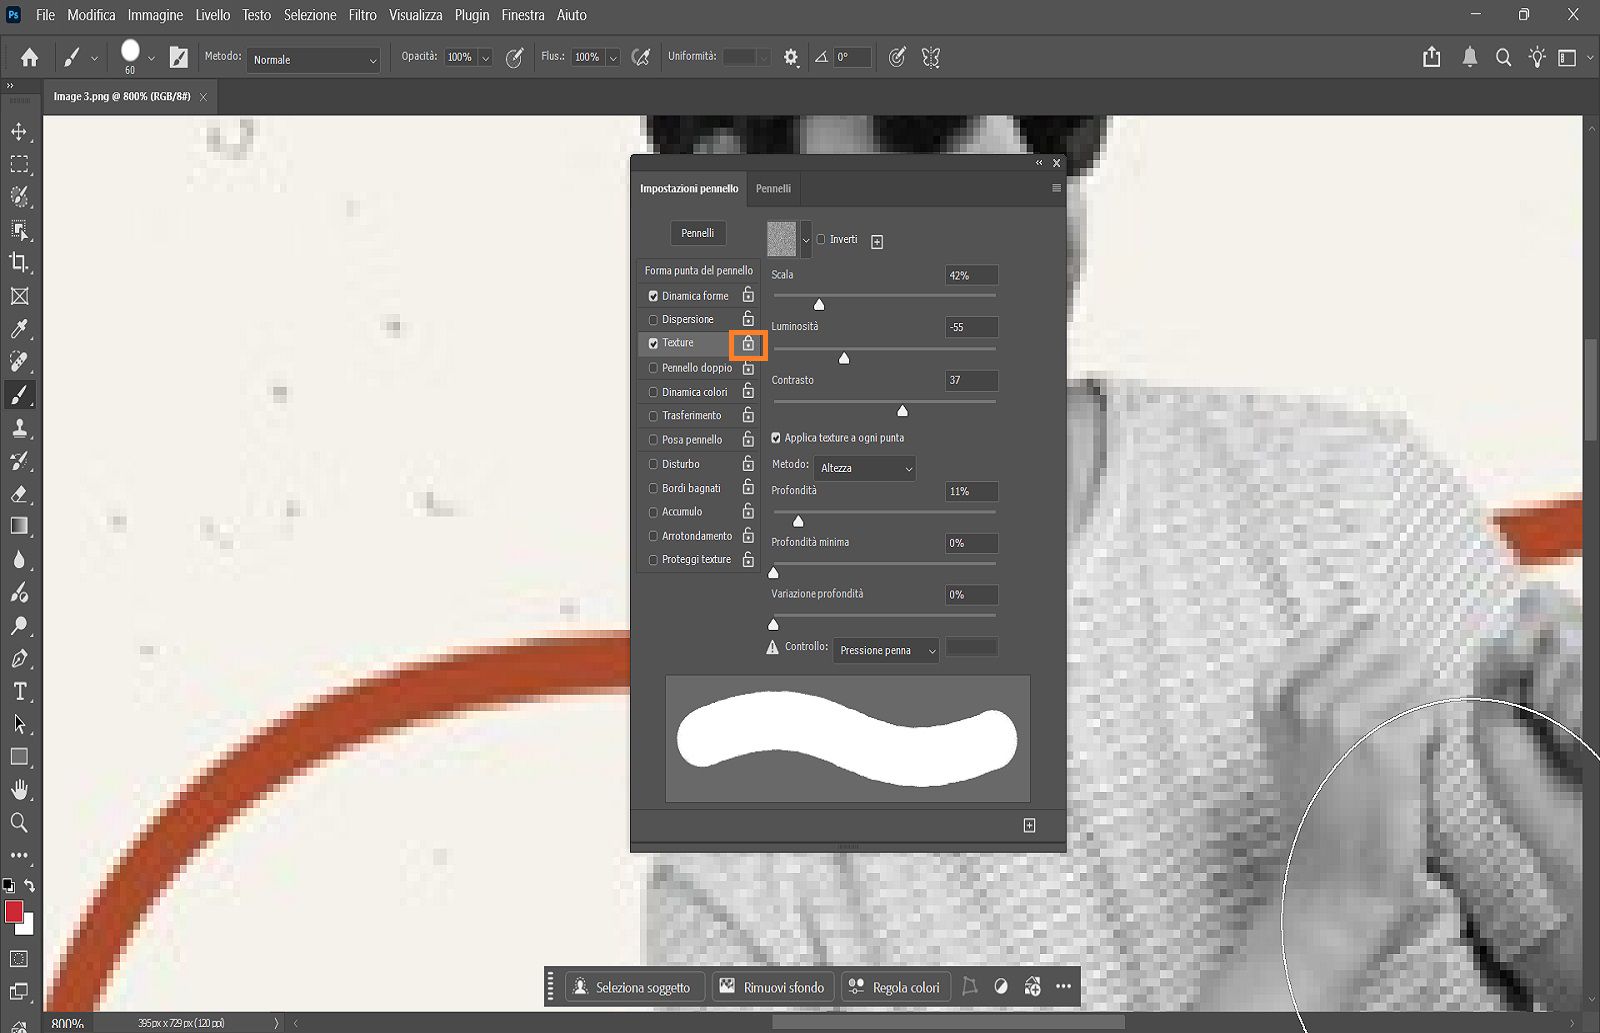This screenshot has height=1033, width=1600.
Task: Toggle the lock next to Texture
Action: (x=748, y=343)
